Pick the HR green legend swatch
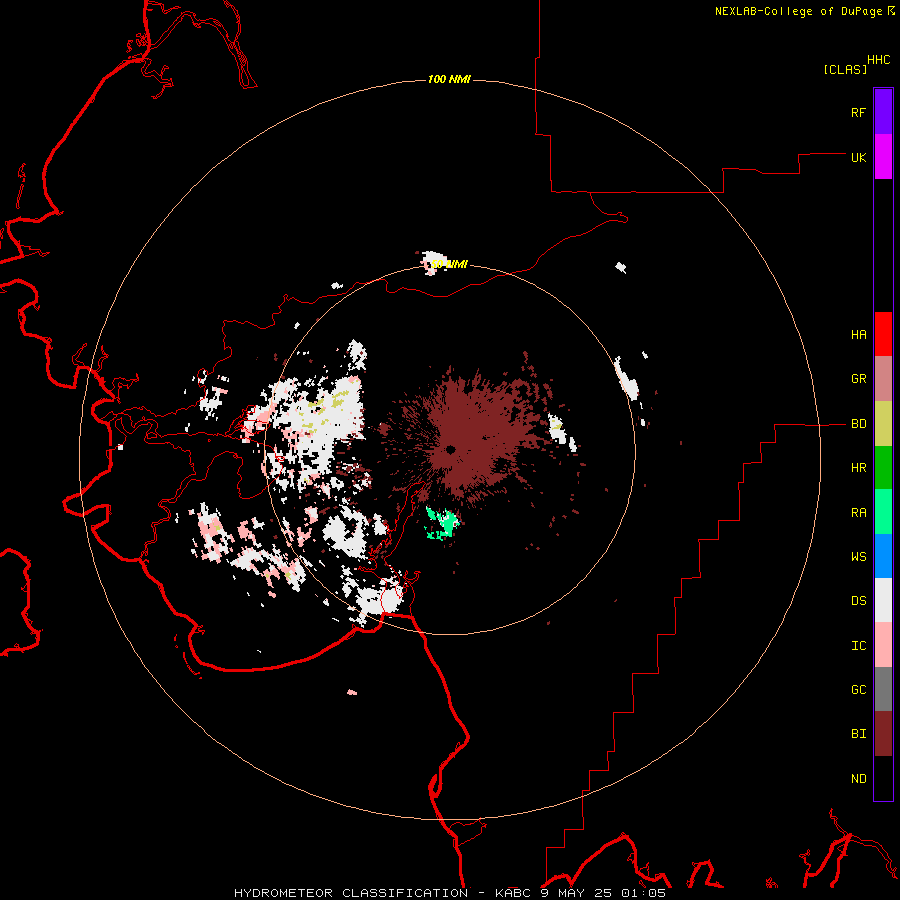 tap(883, 468)
